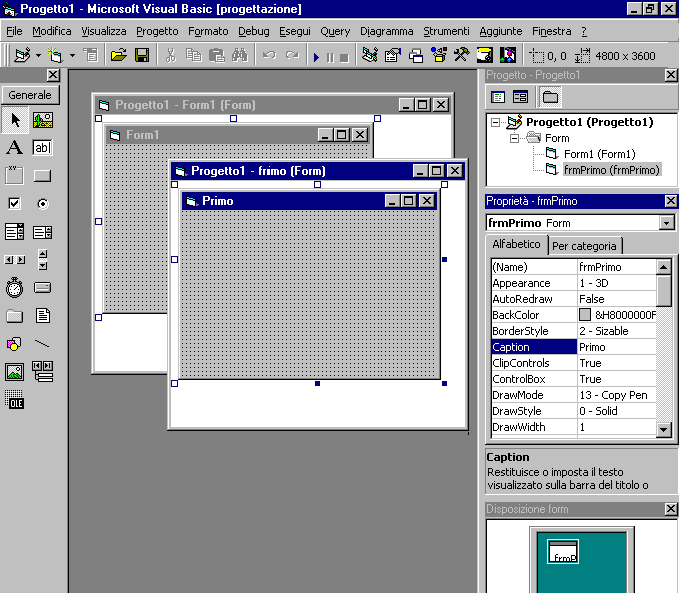679x593 pixels.
Task: Switch to the Alfabetico tab
Action: pyautogui.click(x=516, y=244)
